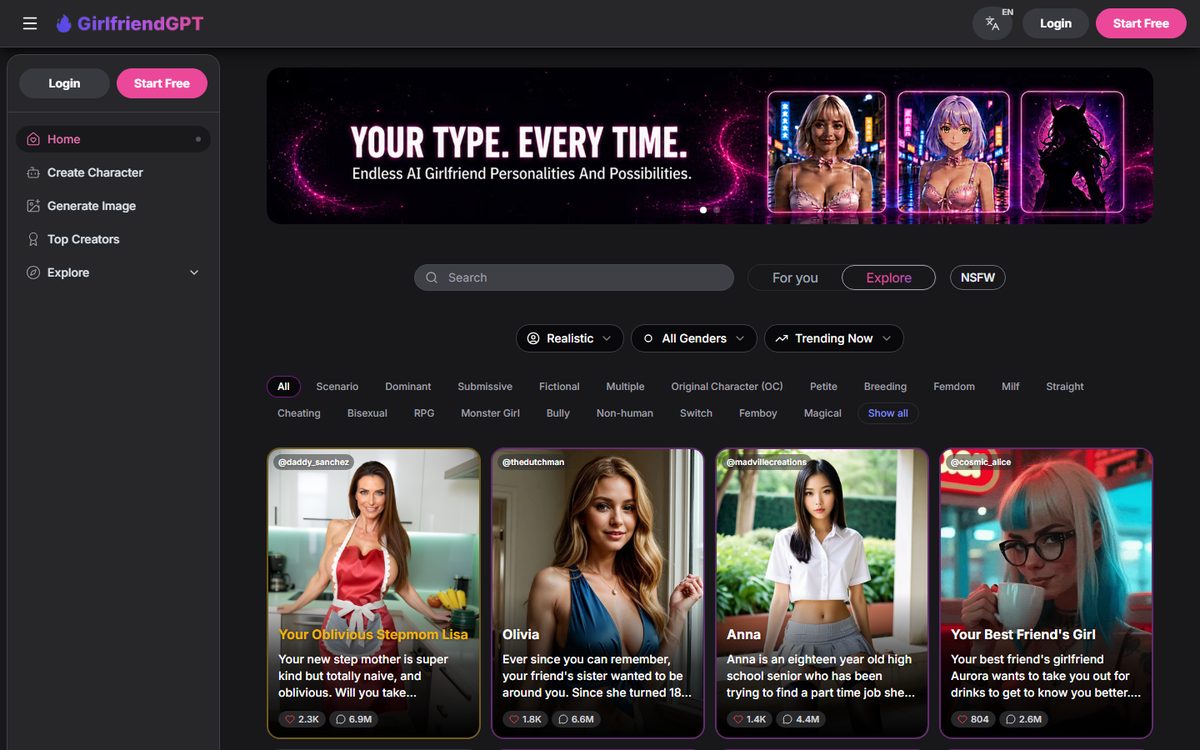Click the Top Creators award icon
Screen dimensions: 1200x750
(x=33, y=239)
